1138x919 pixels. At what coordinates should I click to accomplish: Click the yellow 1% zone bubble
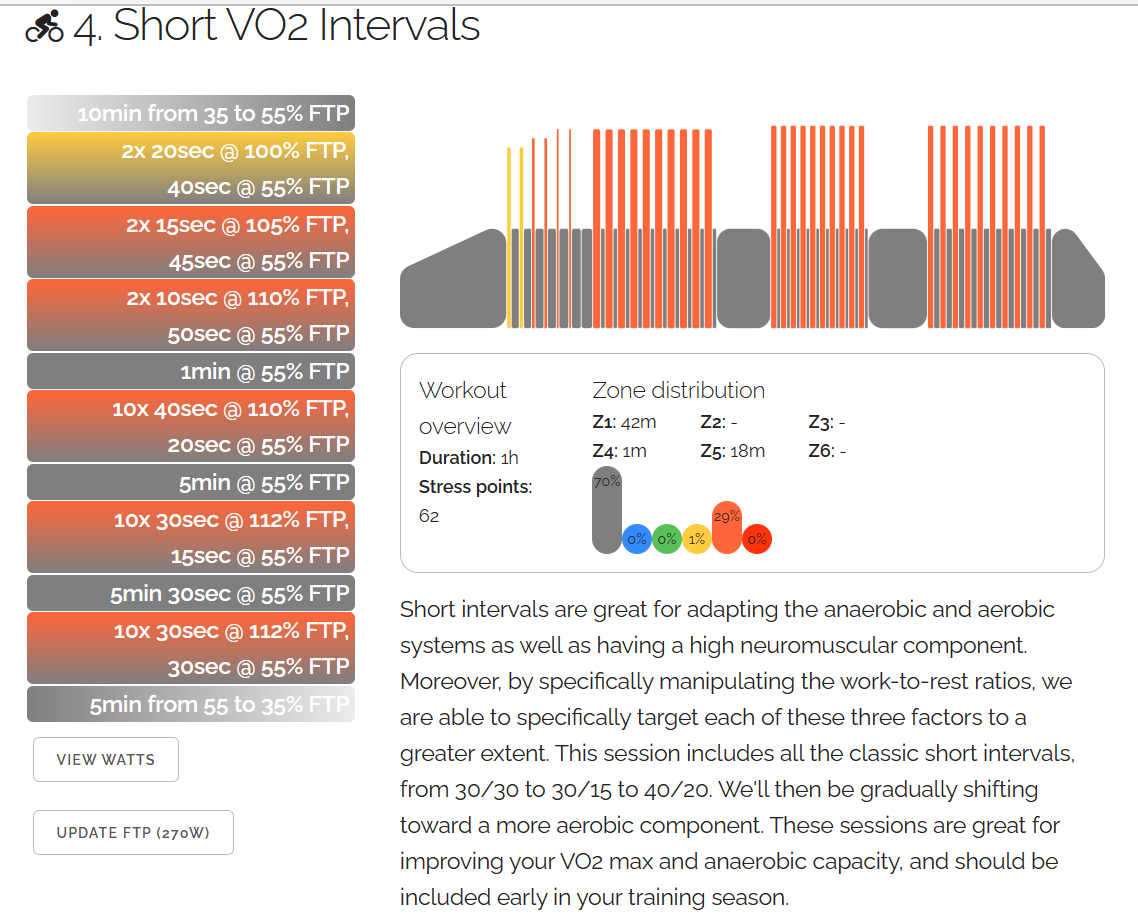pos(697,539)
